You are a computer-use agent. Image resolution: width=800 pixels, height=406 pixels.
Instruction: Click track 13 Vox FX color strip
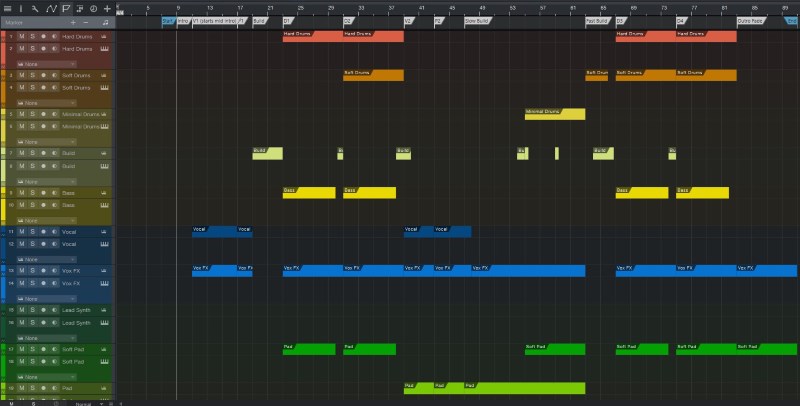3,270
